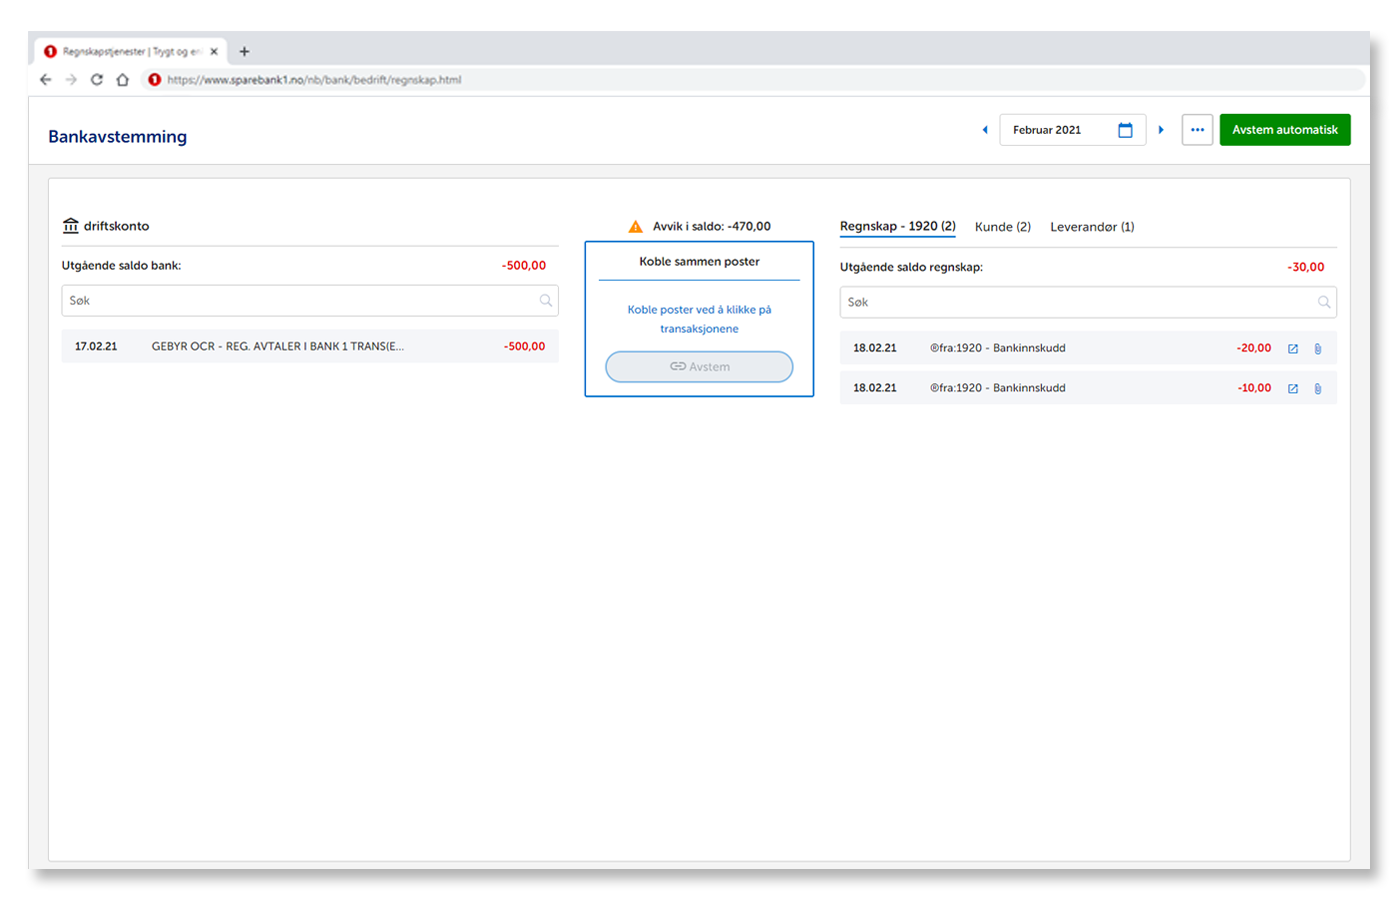This screenshot has height=901, width=1400.
Task: Switch to the Leverandør (1) tab
Action: 1092,227
